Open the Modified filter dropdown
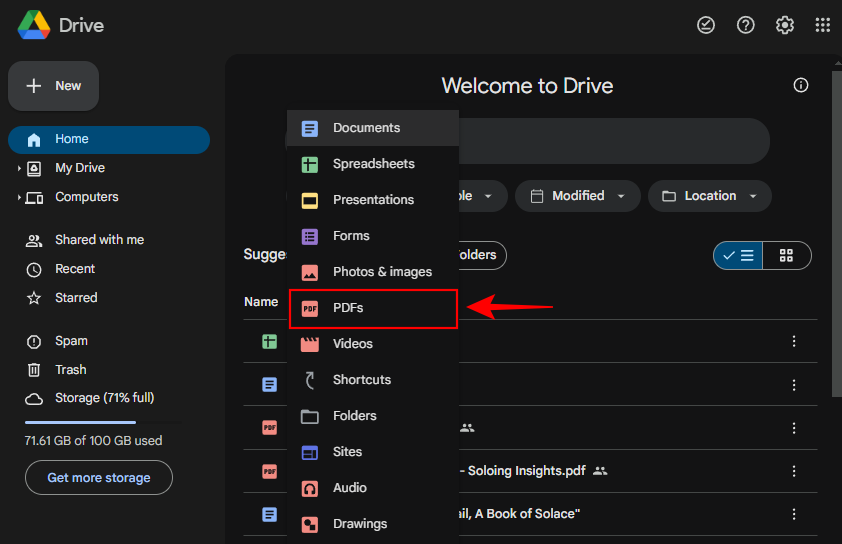Screen dimensions: 842x544 coord(578,196)
